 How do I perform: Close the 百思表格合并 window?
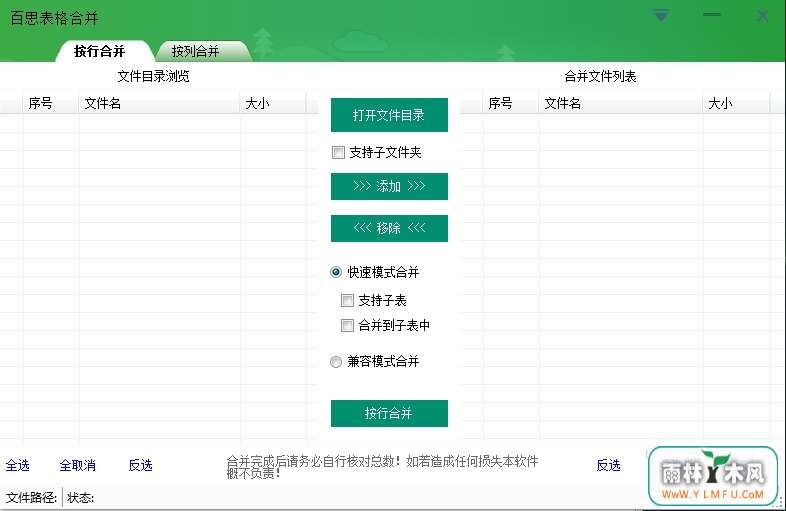[762, 16]
